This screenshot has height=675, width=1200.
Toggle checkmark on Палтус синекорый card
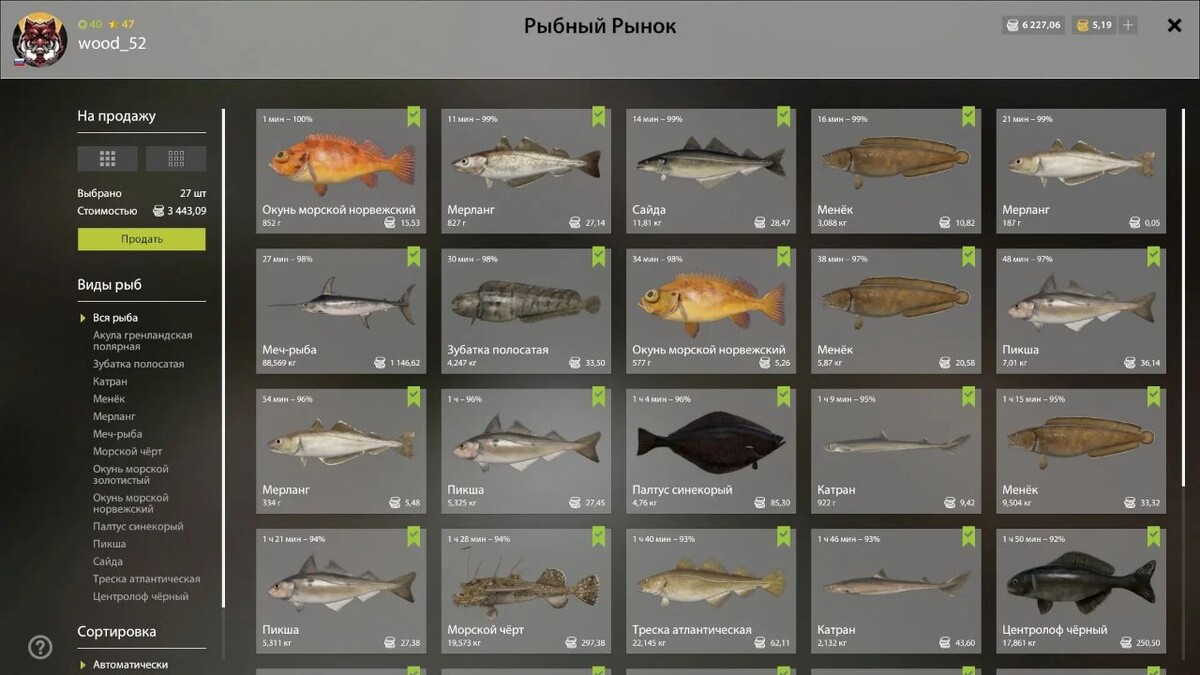(x=784, y=397)
